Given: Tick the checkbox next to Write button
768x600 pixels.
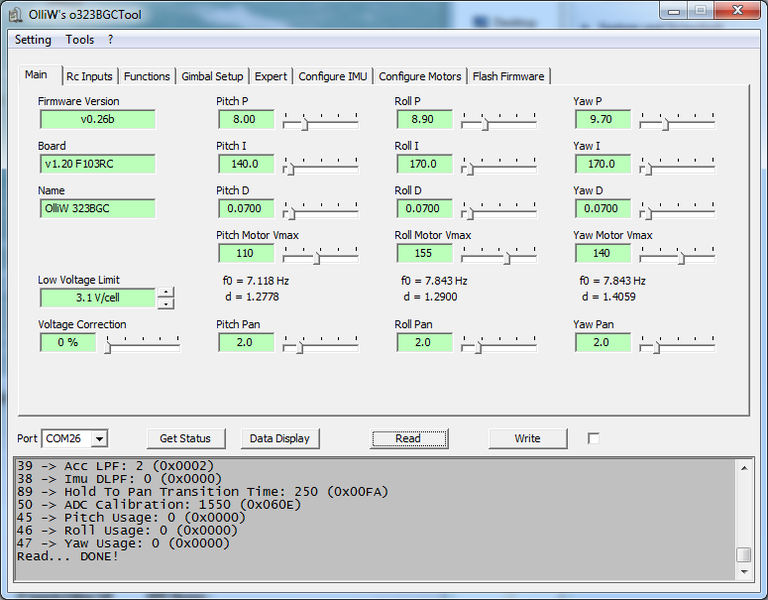Looking at the screenshot, I should click(594, 438).
